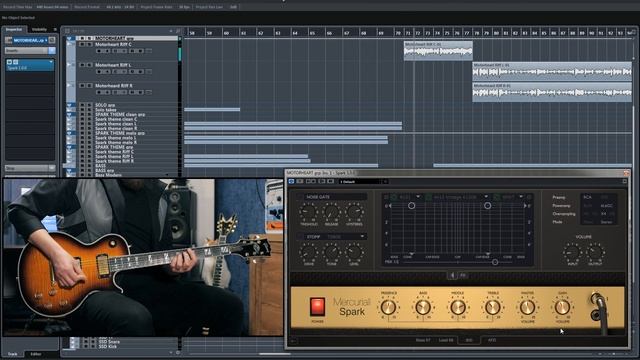Mute the Motorheart Riff C track
The image size is (640, 360).
click(82, 44)
